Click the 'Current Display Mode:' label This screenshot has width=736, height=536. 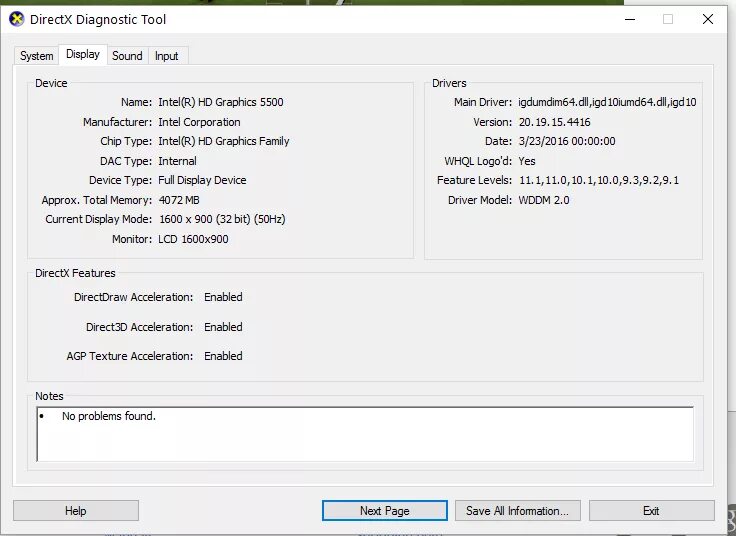[x=99, y=219]
